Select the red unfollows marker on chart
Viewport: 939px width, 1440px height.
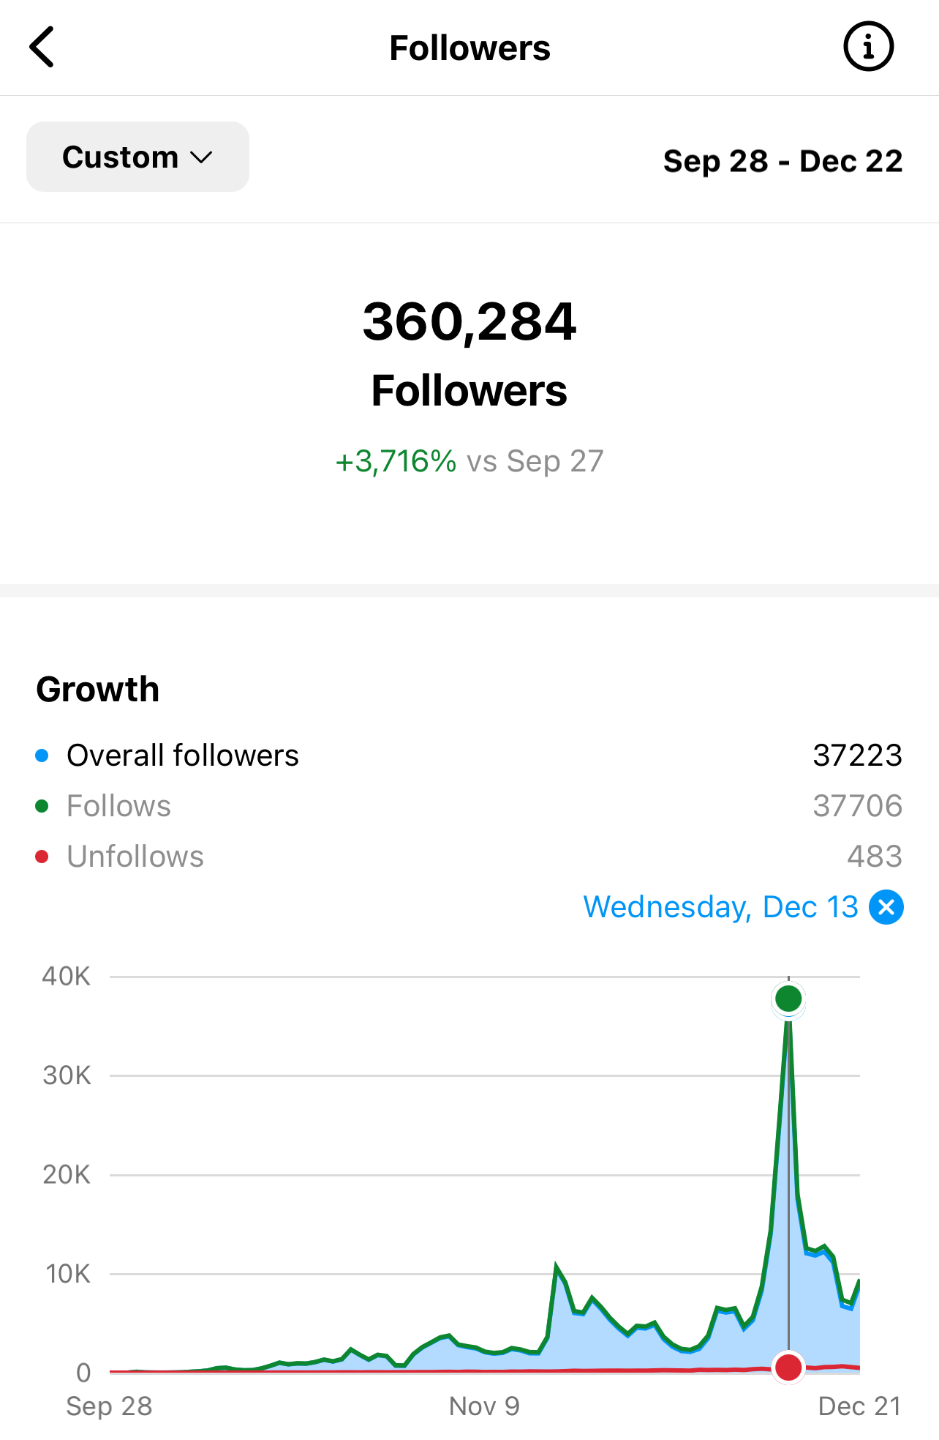788,1367
